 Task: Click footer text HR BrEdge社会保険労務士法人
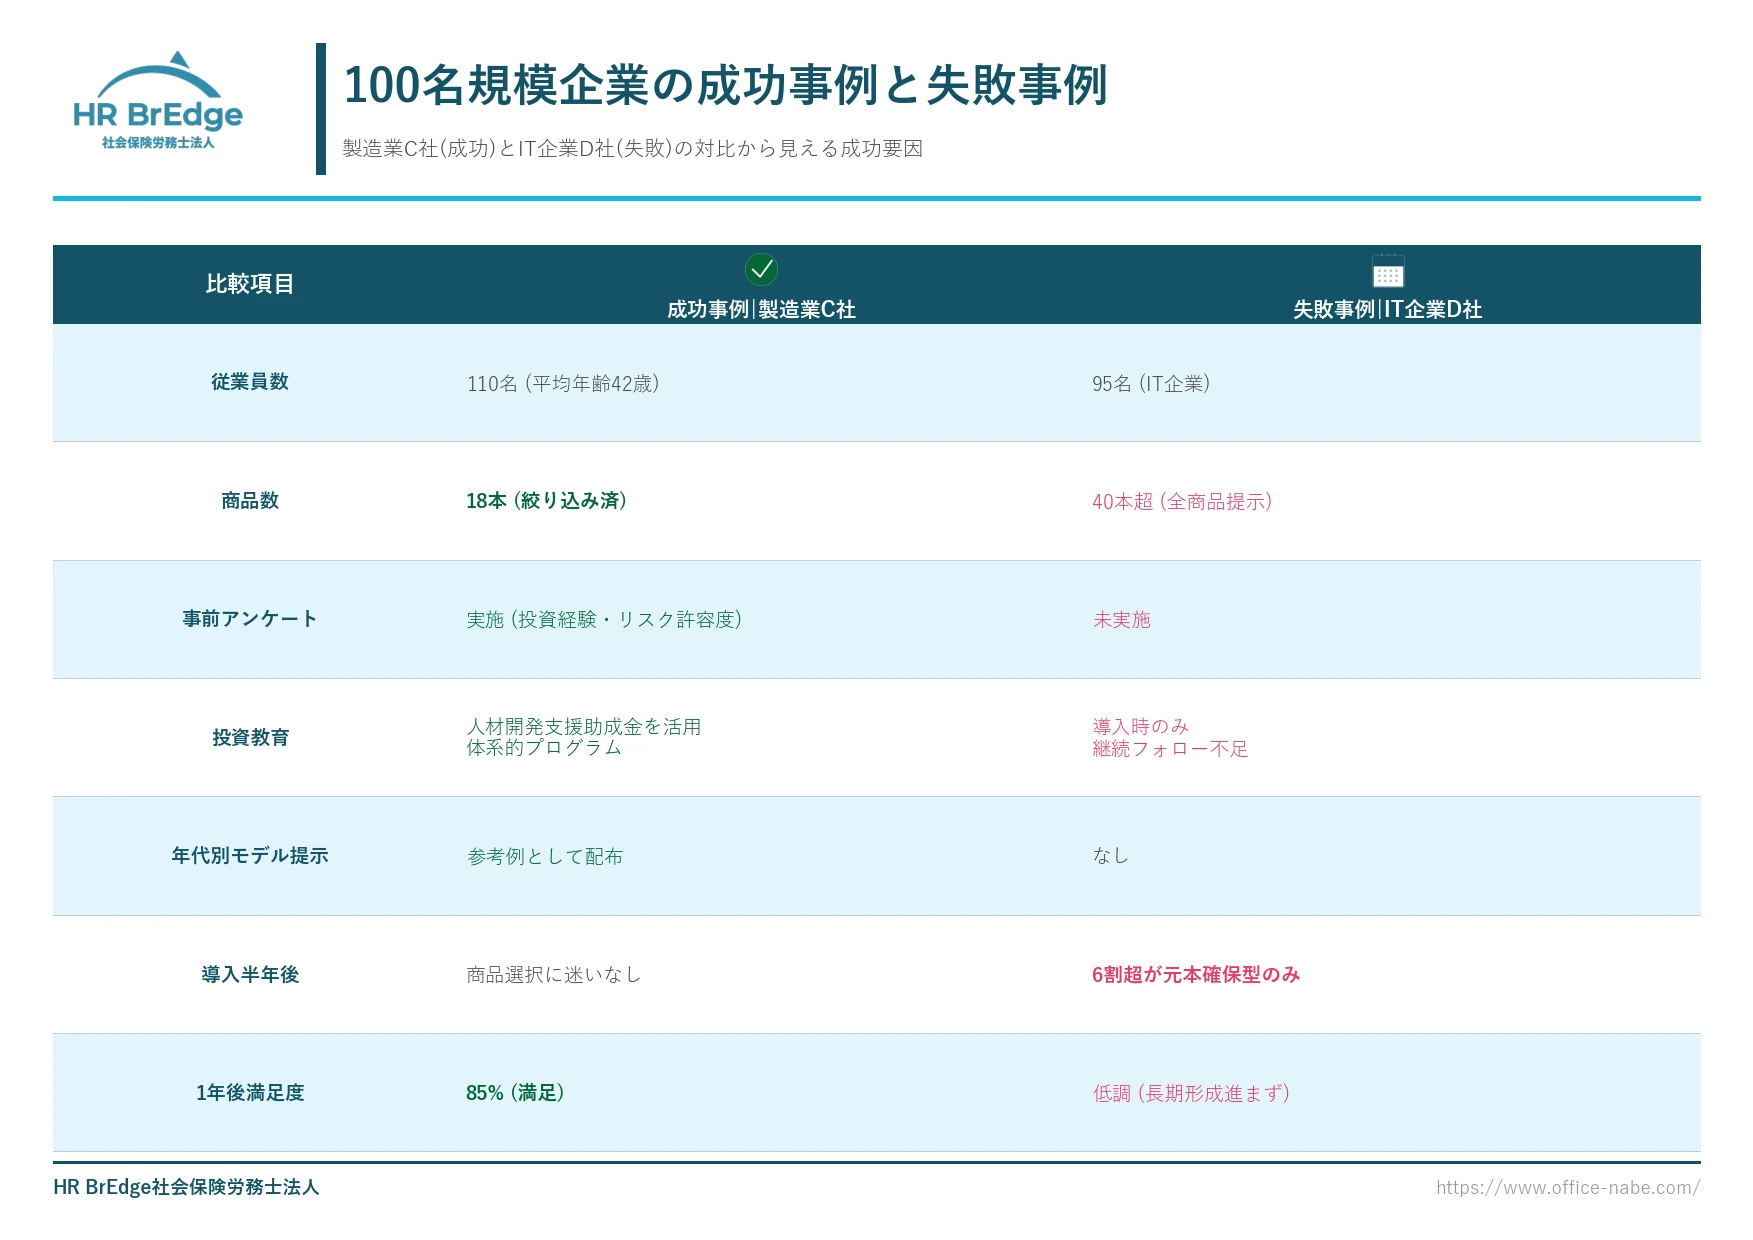tap(186, 1187)
